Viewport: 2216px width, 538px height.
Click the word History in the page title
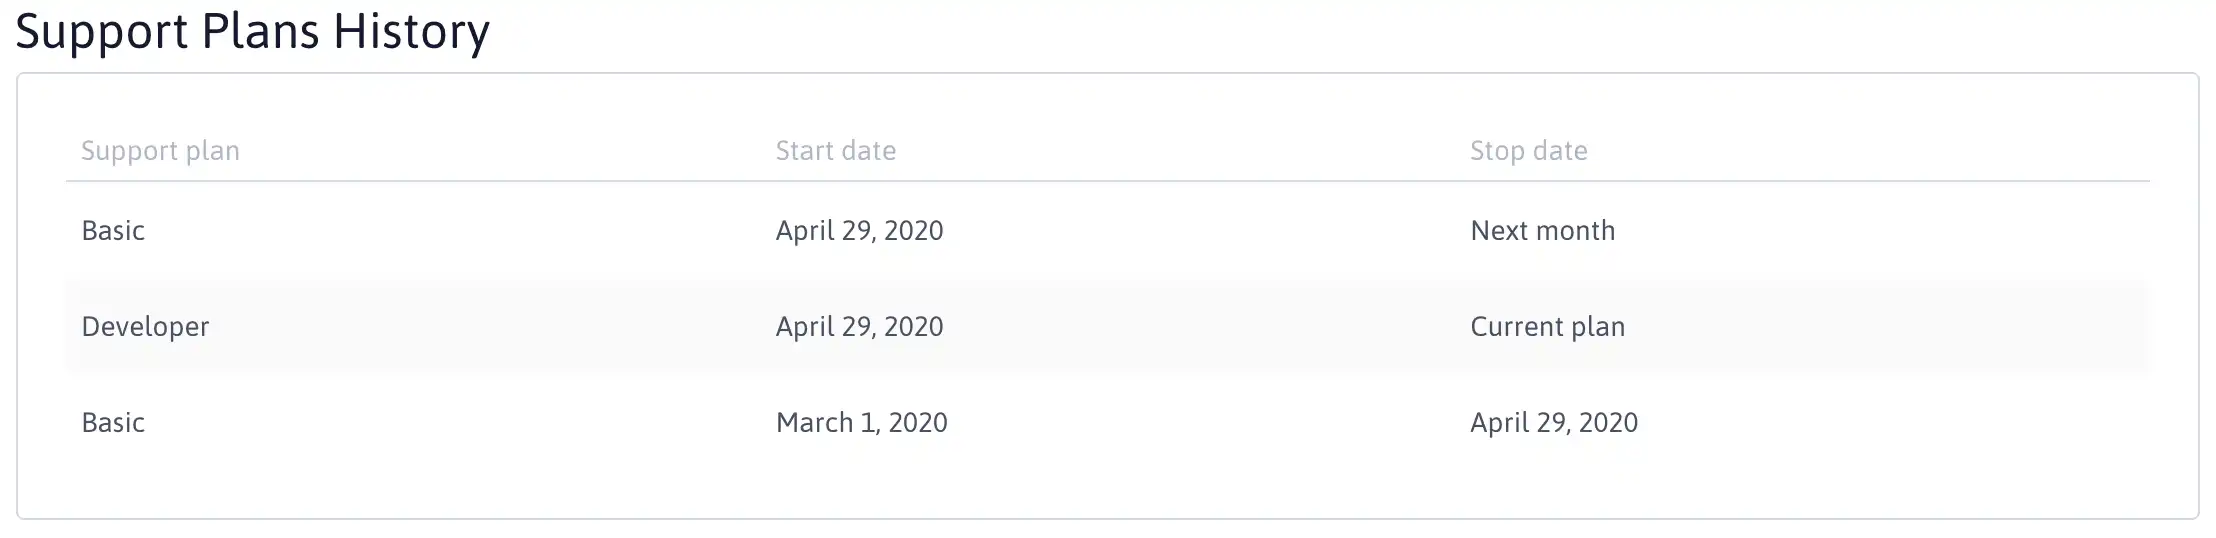(411, 32)
